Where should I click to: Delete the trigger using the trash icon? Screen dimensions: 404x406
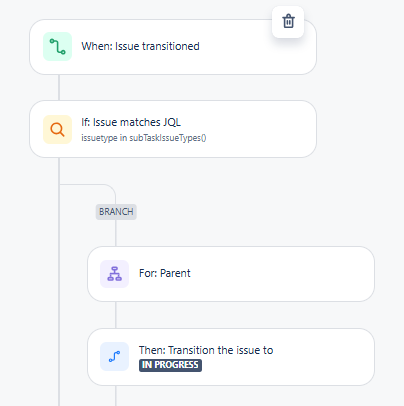(x=288, y=22)
